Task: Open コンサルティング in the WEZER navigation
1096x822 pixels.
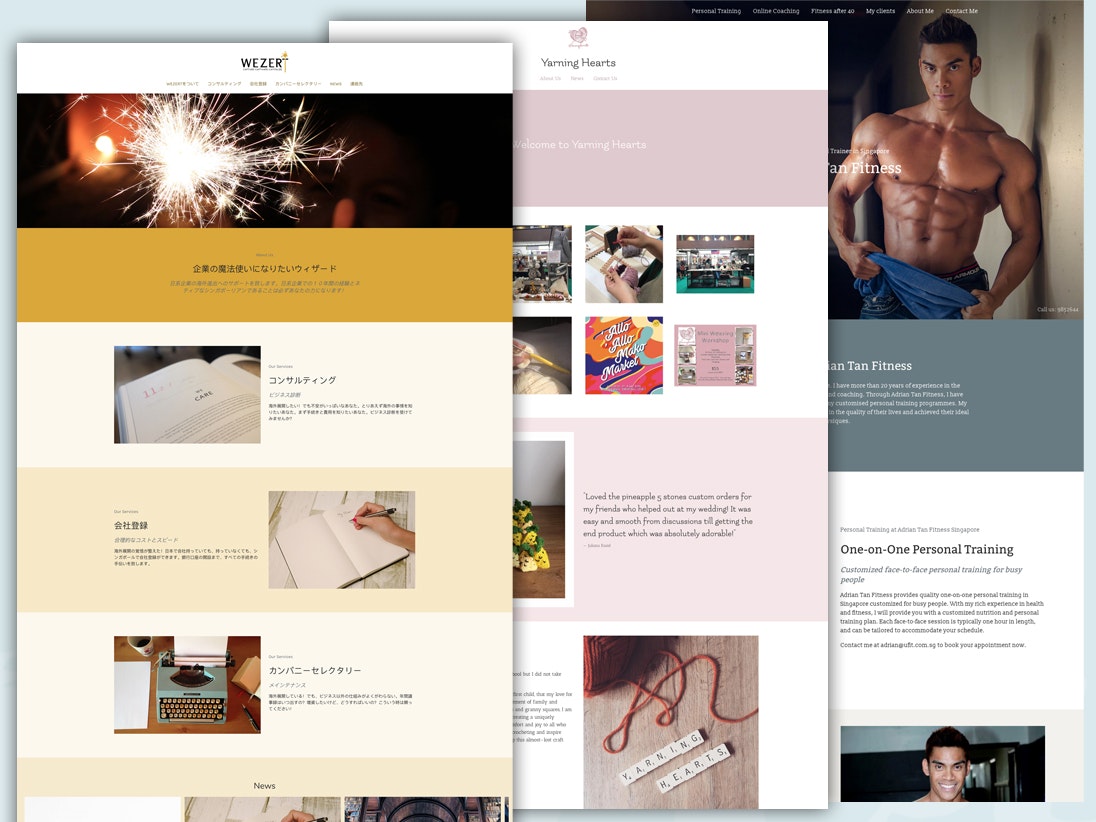Action: (x=224, y=84)
